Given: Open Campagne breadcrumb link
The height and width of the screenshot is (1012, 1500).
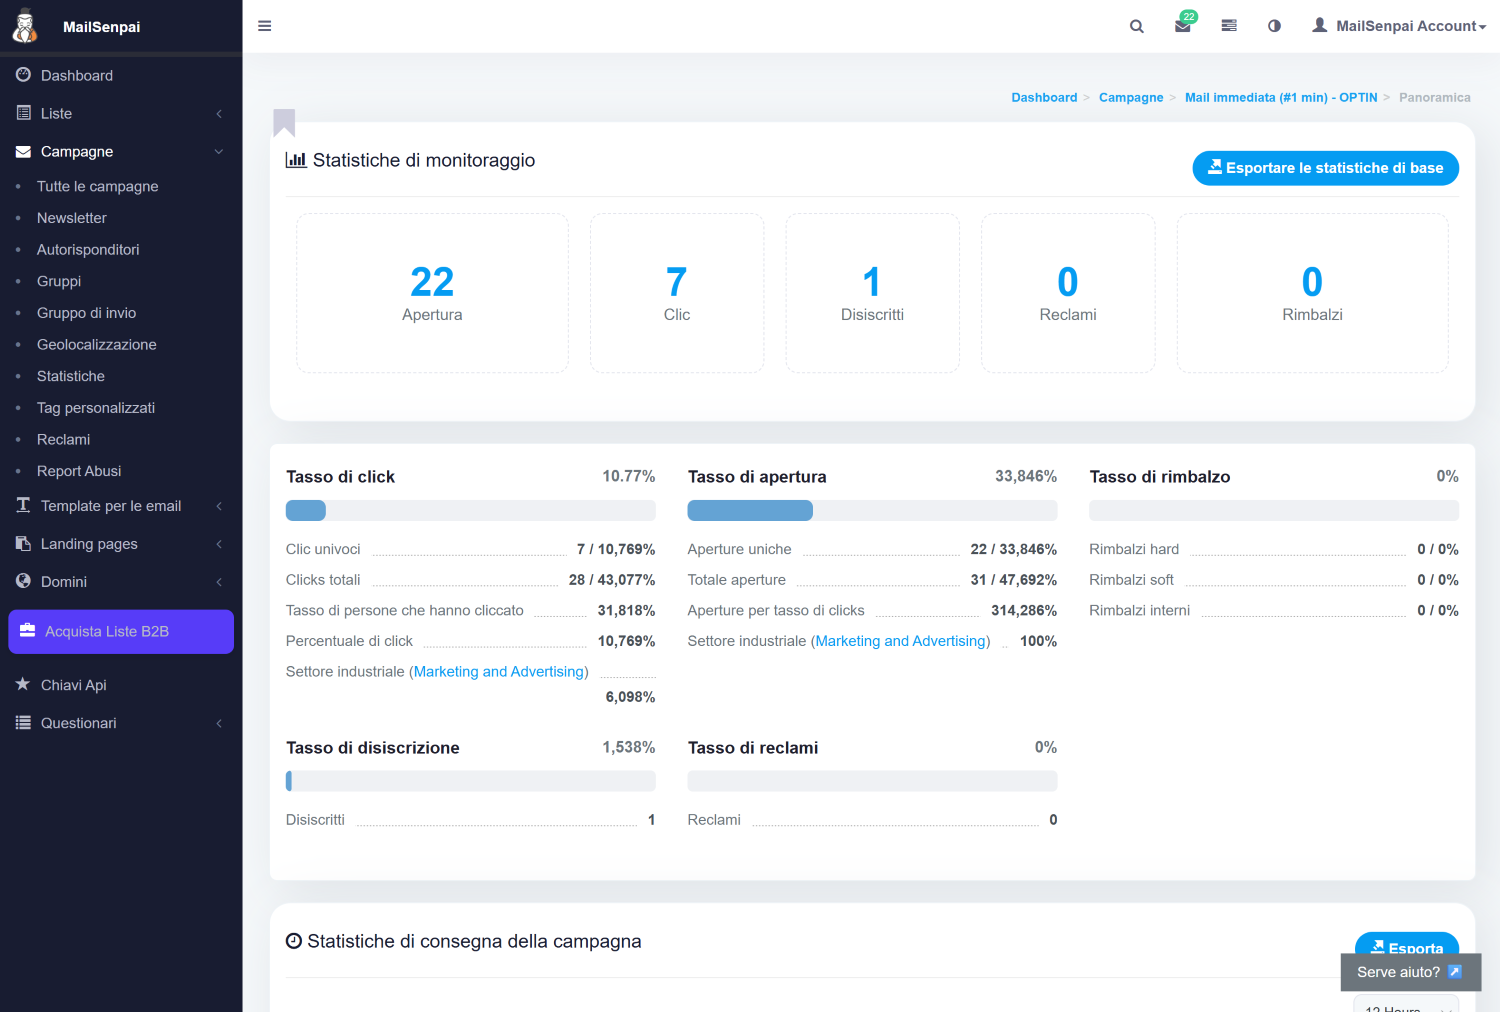Looking at the screenshot, I should (1130, 97).
